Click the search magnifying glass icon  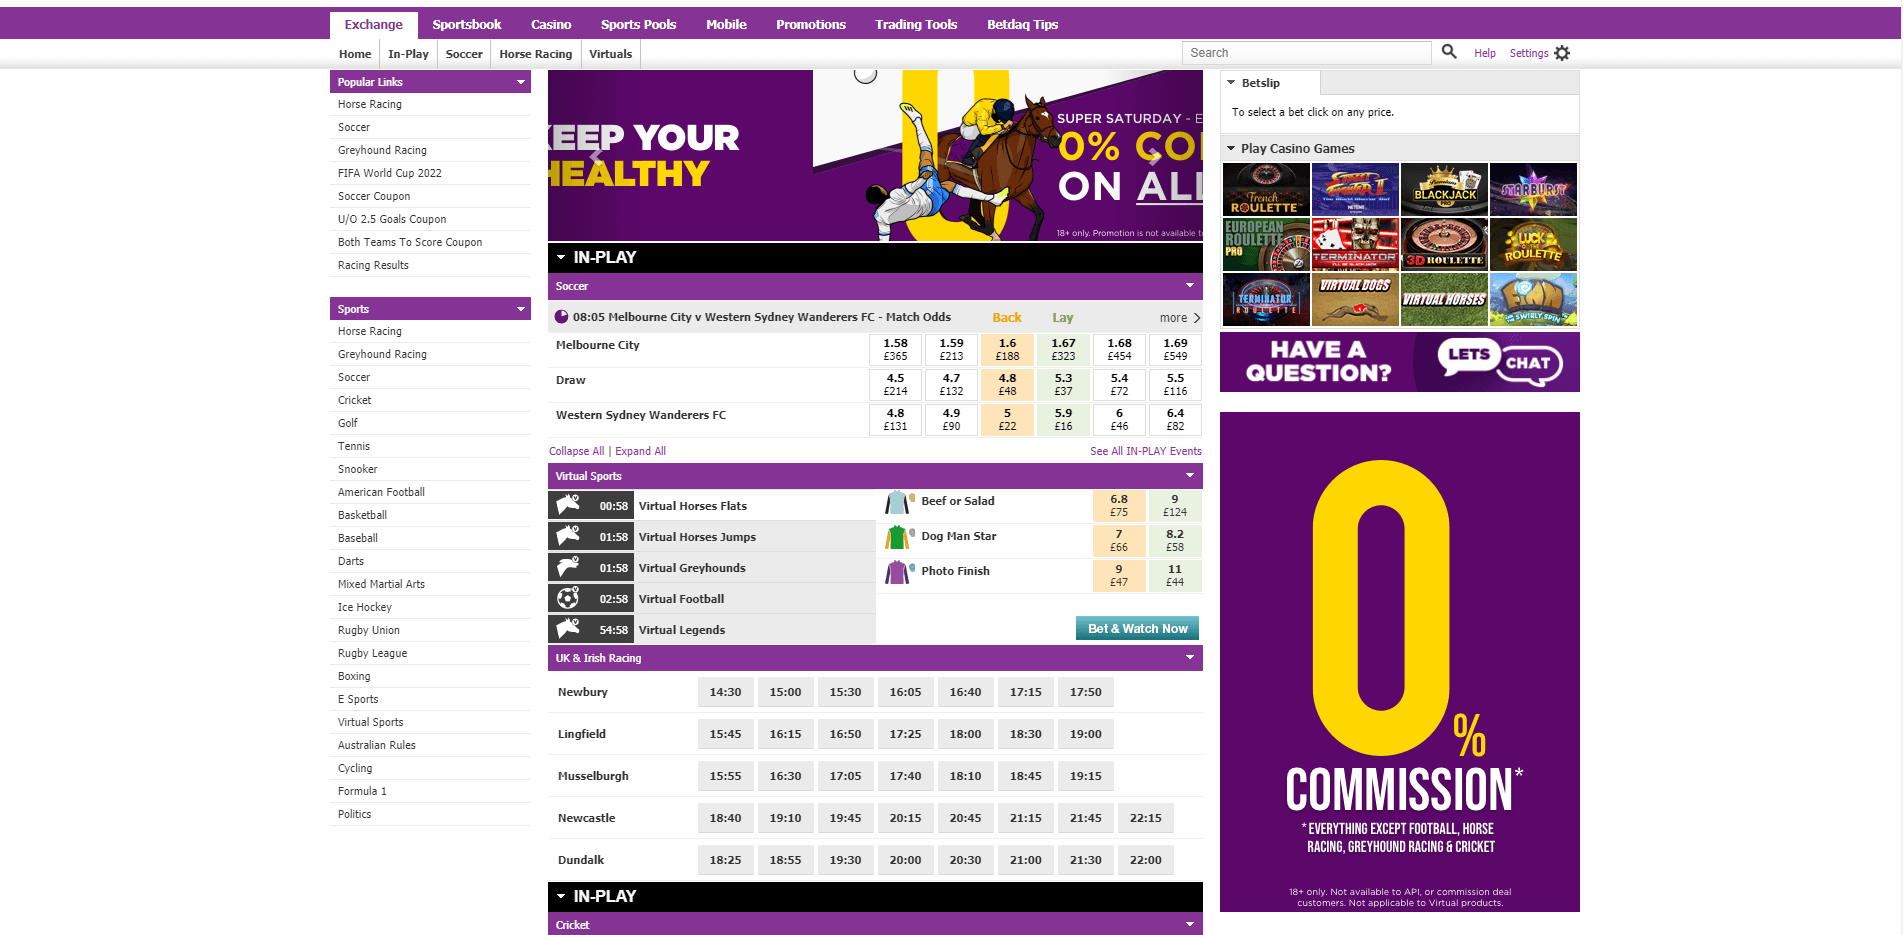point(1449,52)
